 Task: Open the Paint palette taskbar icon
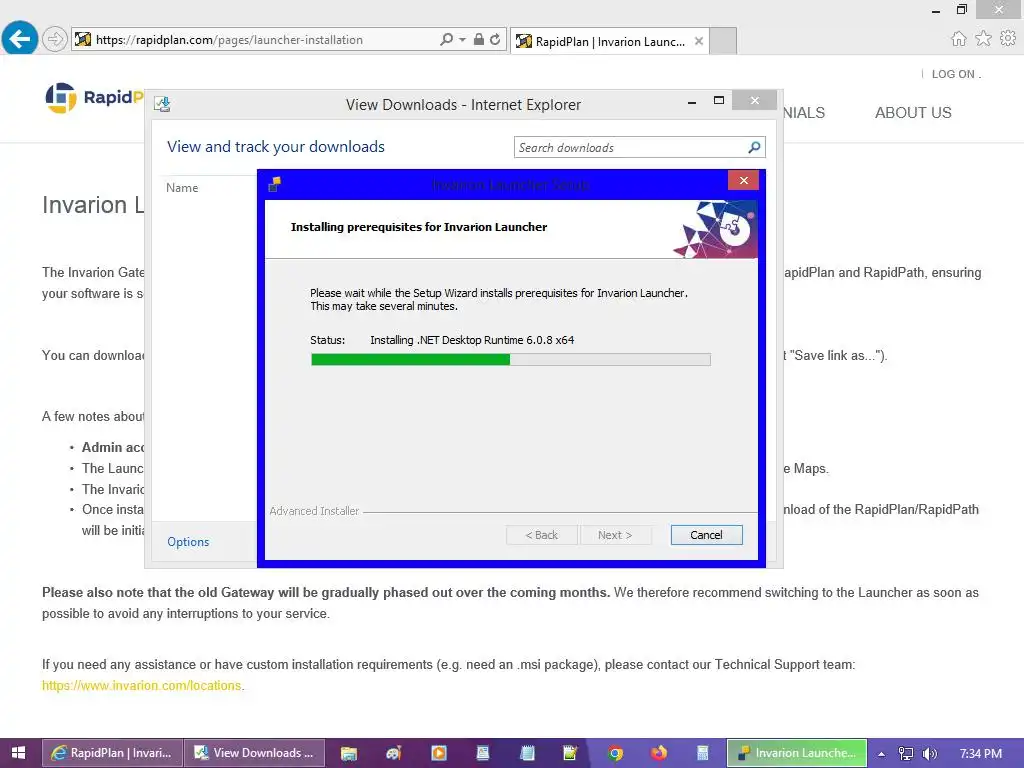pos(393,753)
